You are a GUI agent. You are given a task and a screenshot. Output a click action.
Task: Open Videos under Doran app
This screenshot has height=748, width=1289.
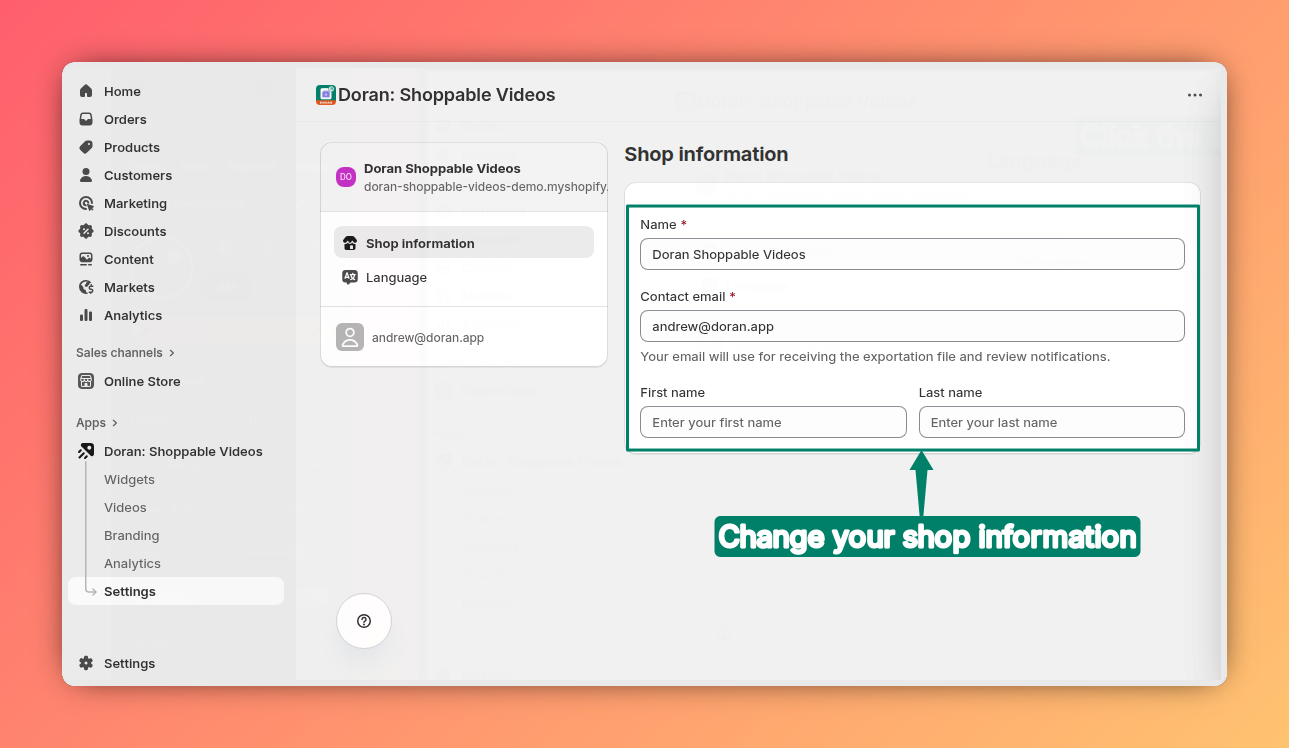coord(125,507)
